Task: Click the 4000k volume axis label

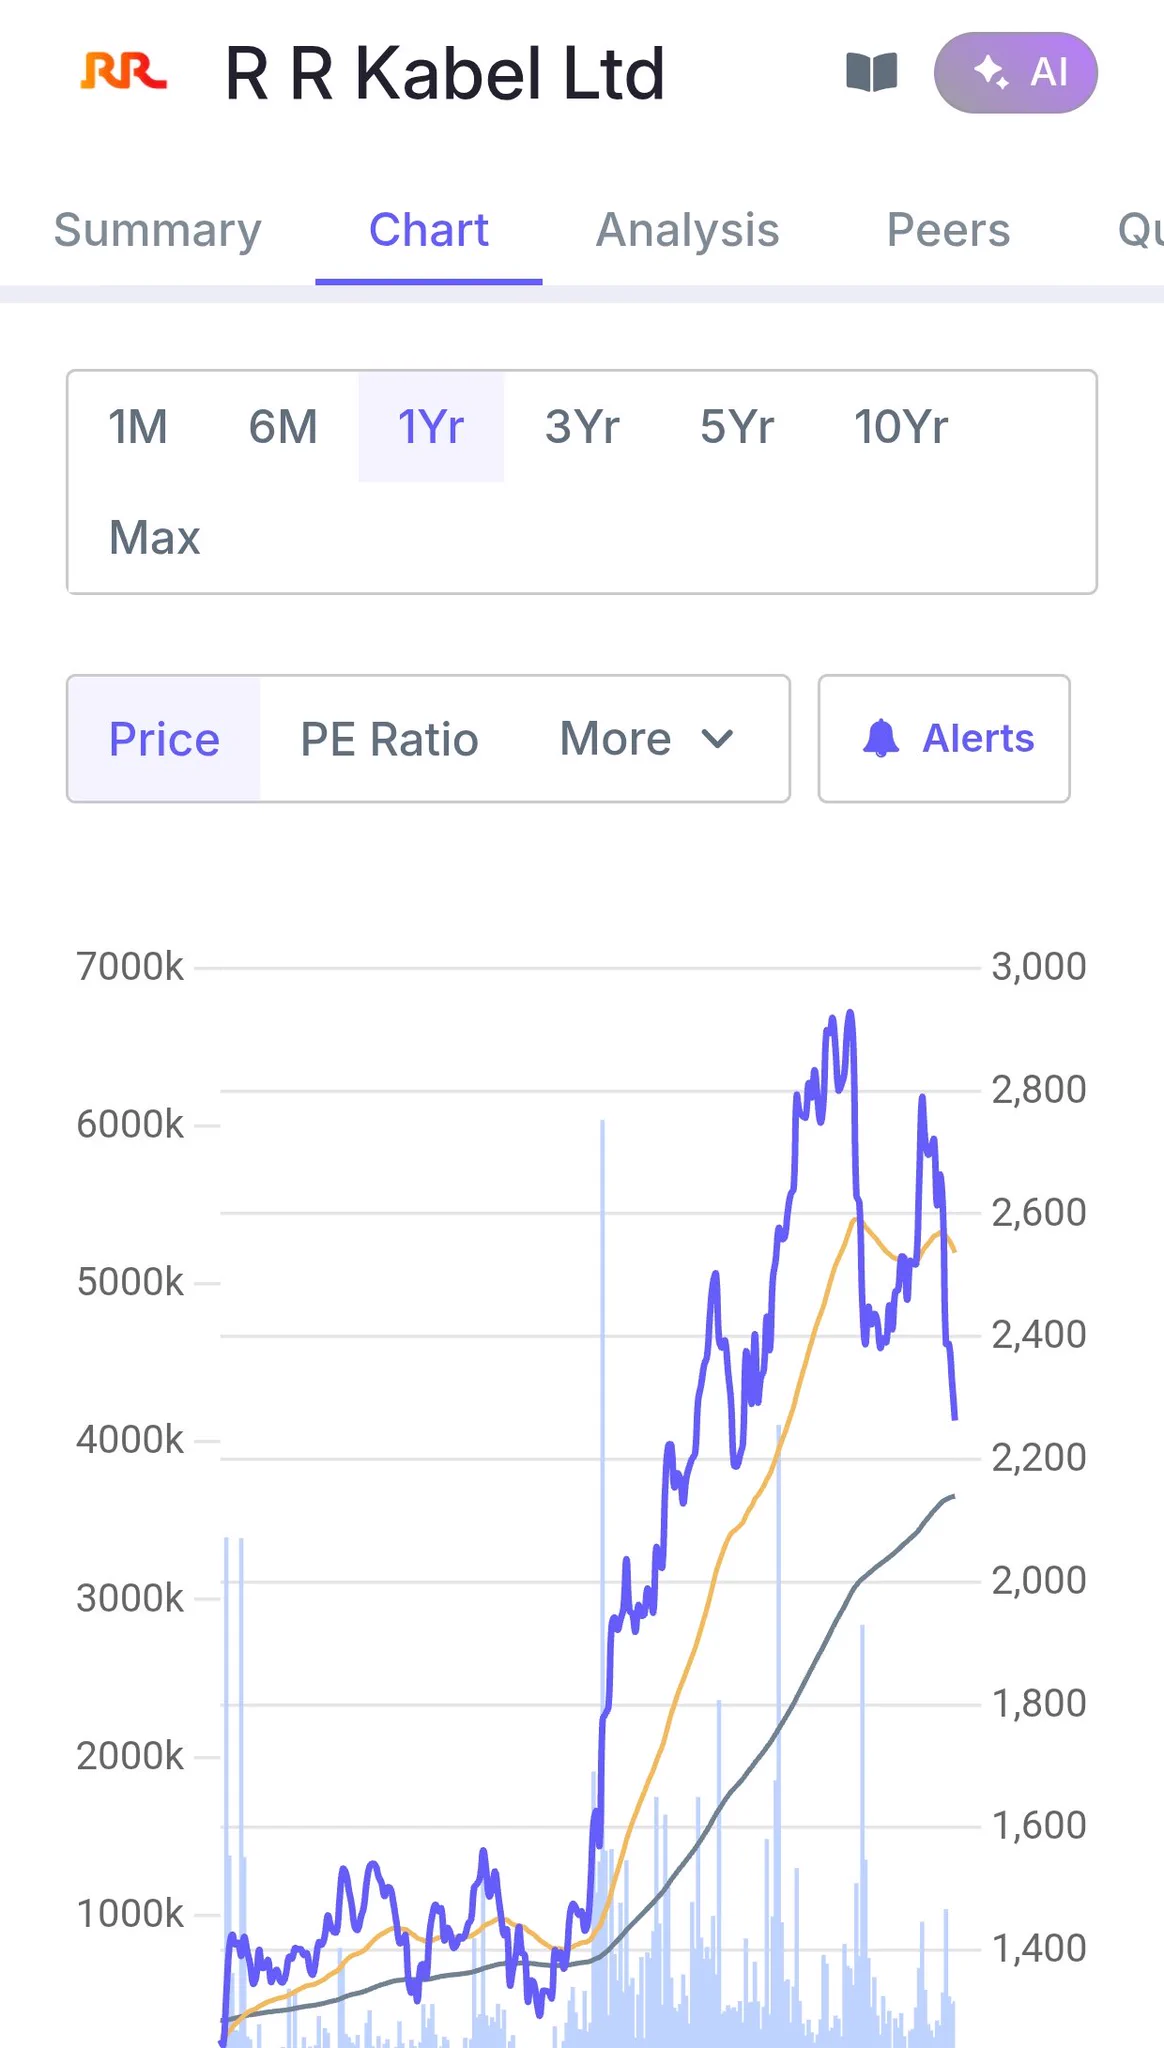Action: (x=130, y=1440)
